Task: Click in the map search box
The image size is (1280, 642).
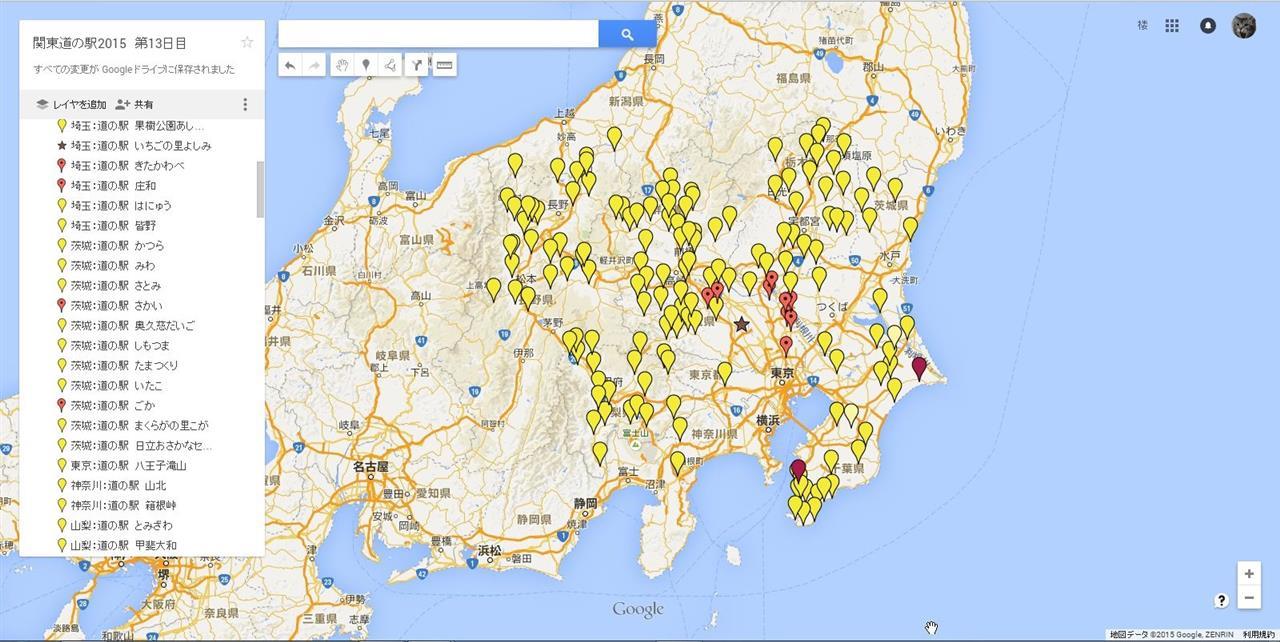Action: coord(438,34)
